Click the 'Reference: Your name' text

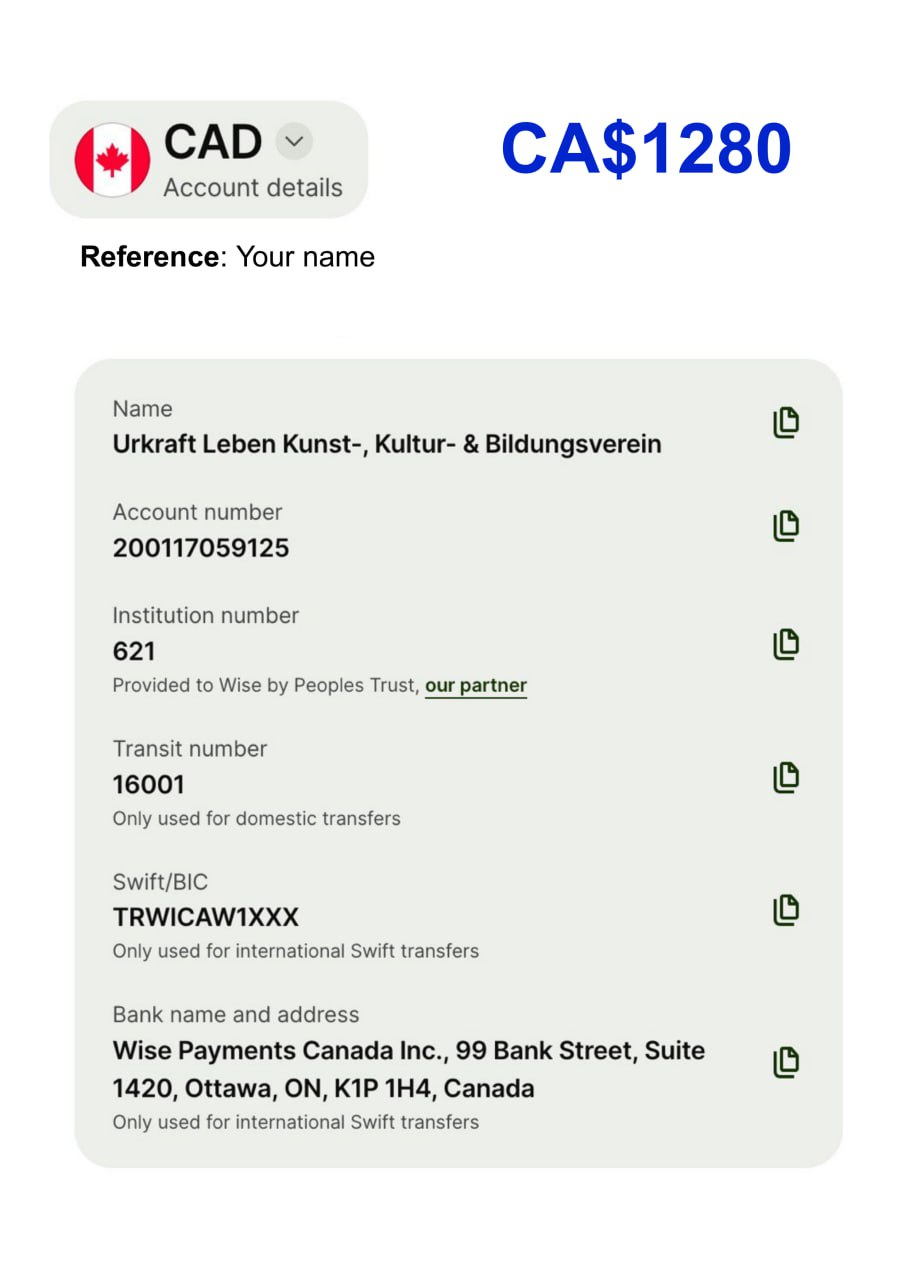pos(228,257)
